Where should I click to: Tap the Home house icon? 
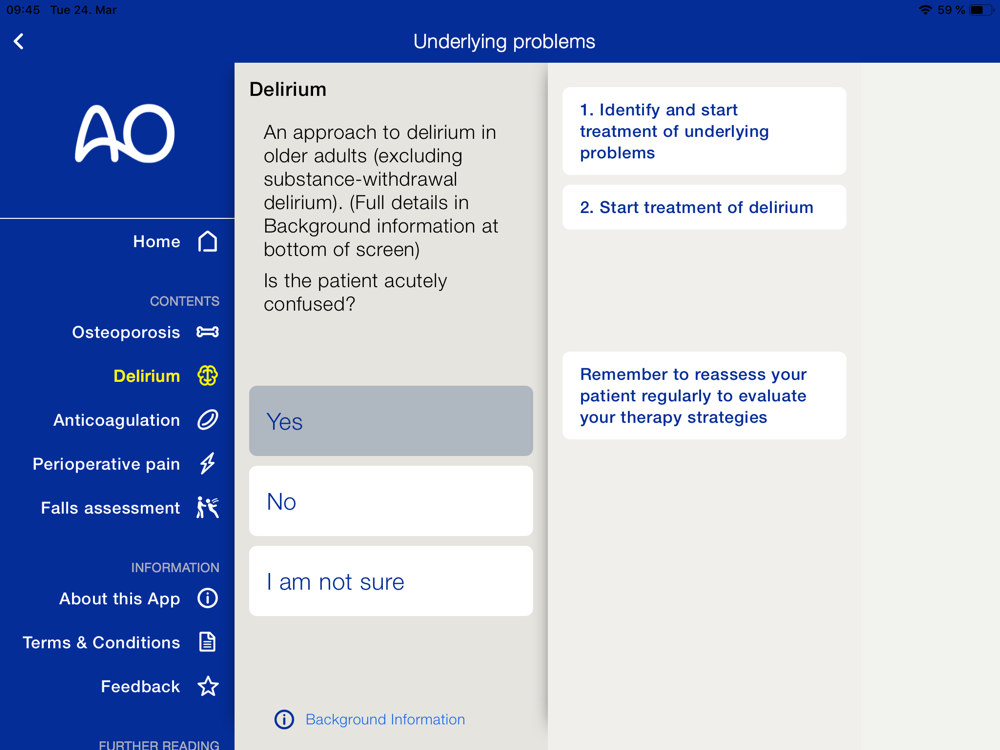point(207,242)
